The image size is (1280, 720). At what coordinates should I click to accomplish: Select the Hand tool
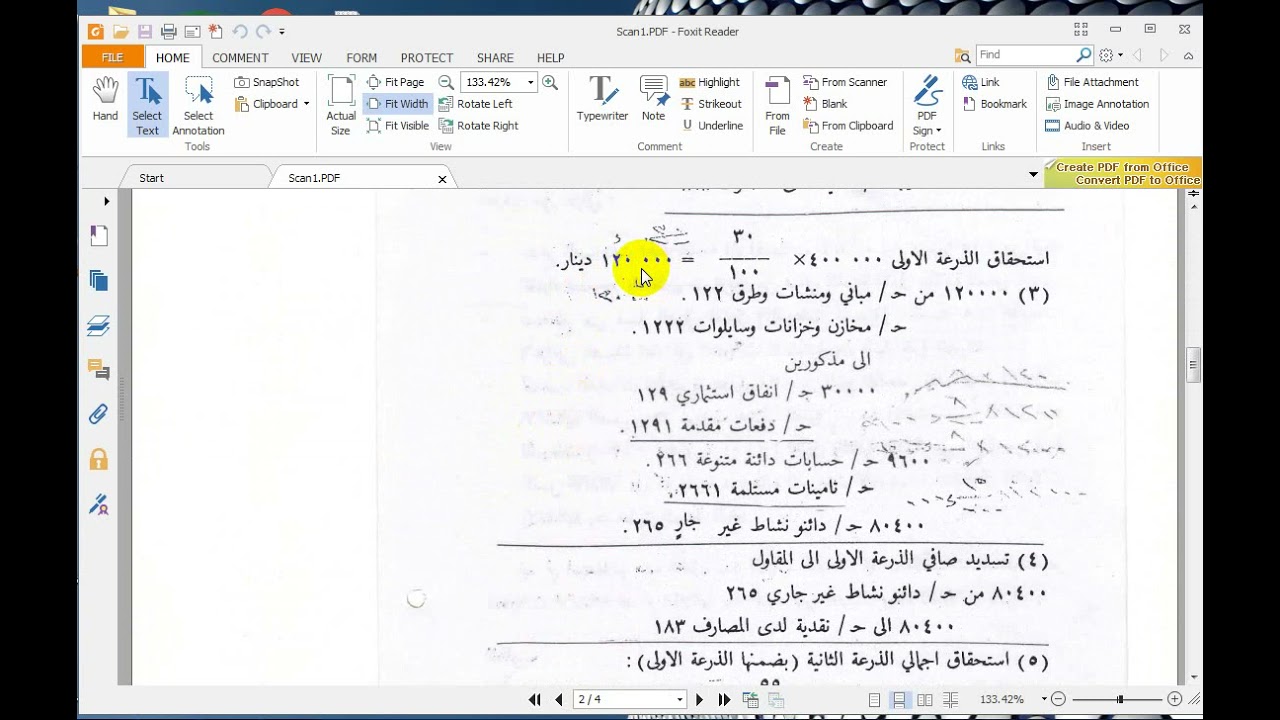click(x=105, y=100)
